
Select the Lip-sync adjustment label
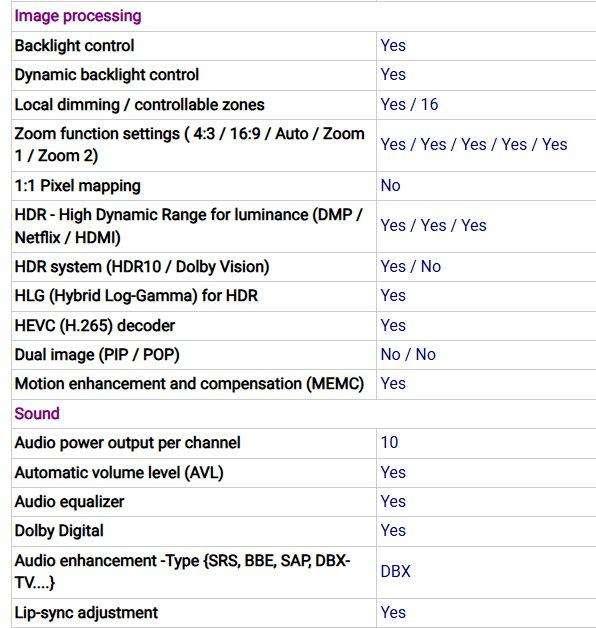[86, 613]
